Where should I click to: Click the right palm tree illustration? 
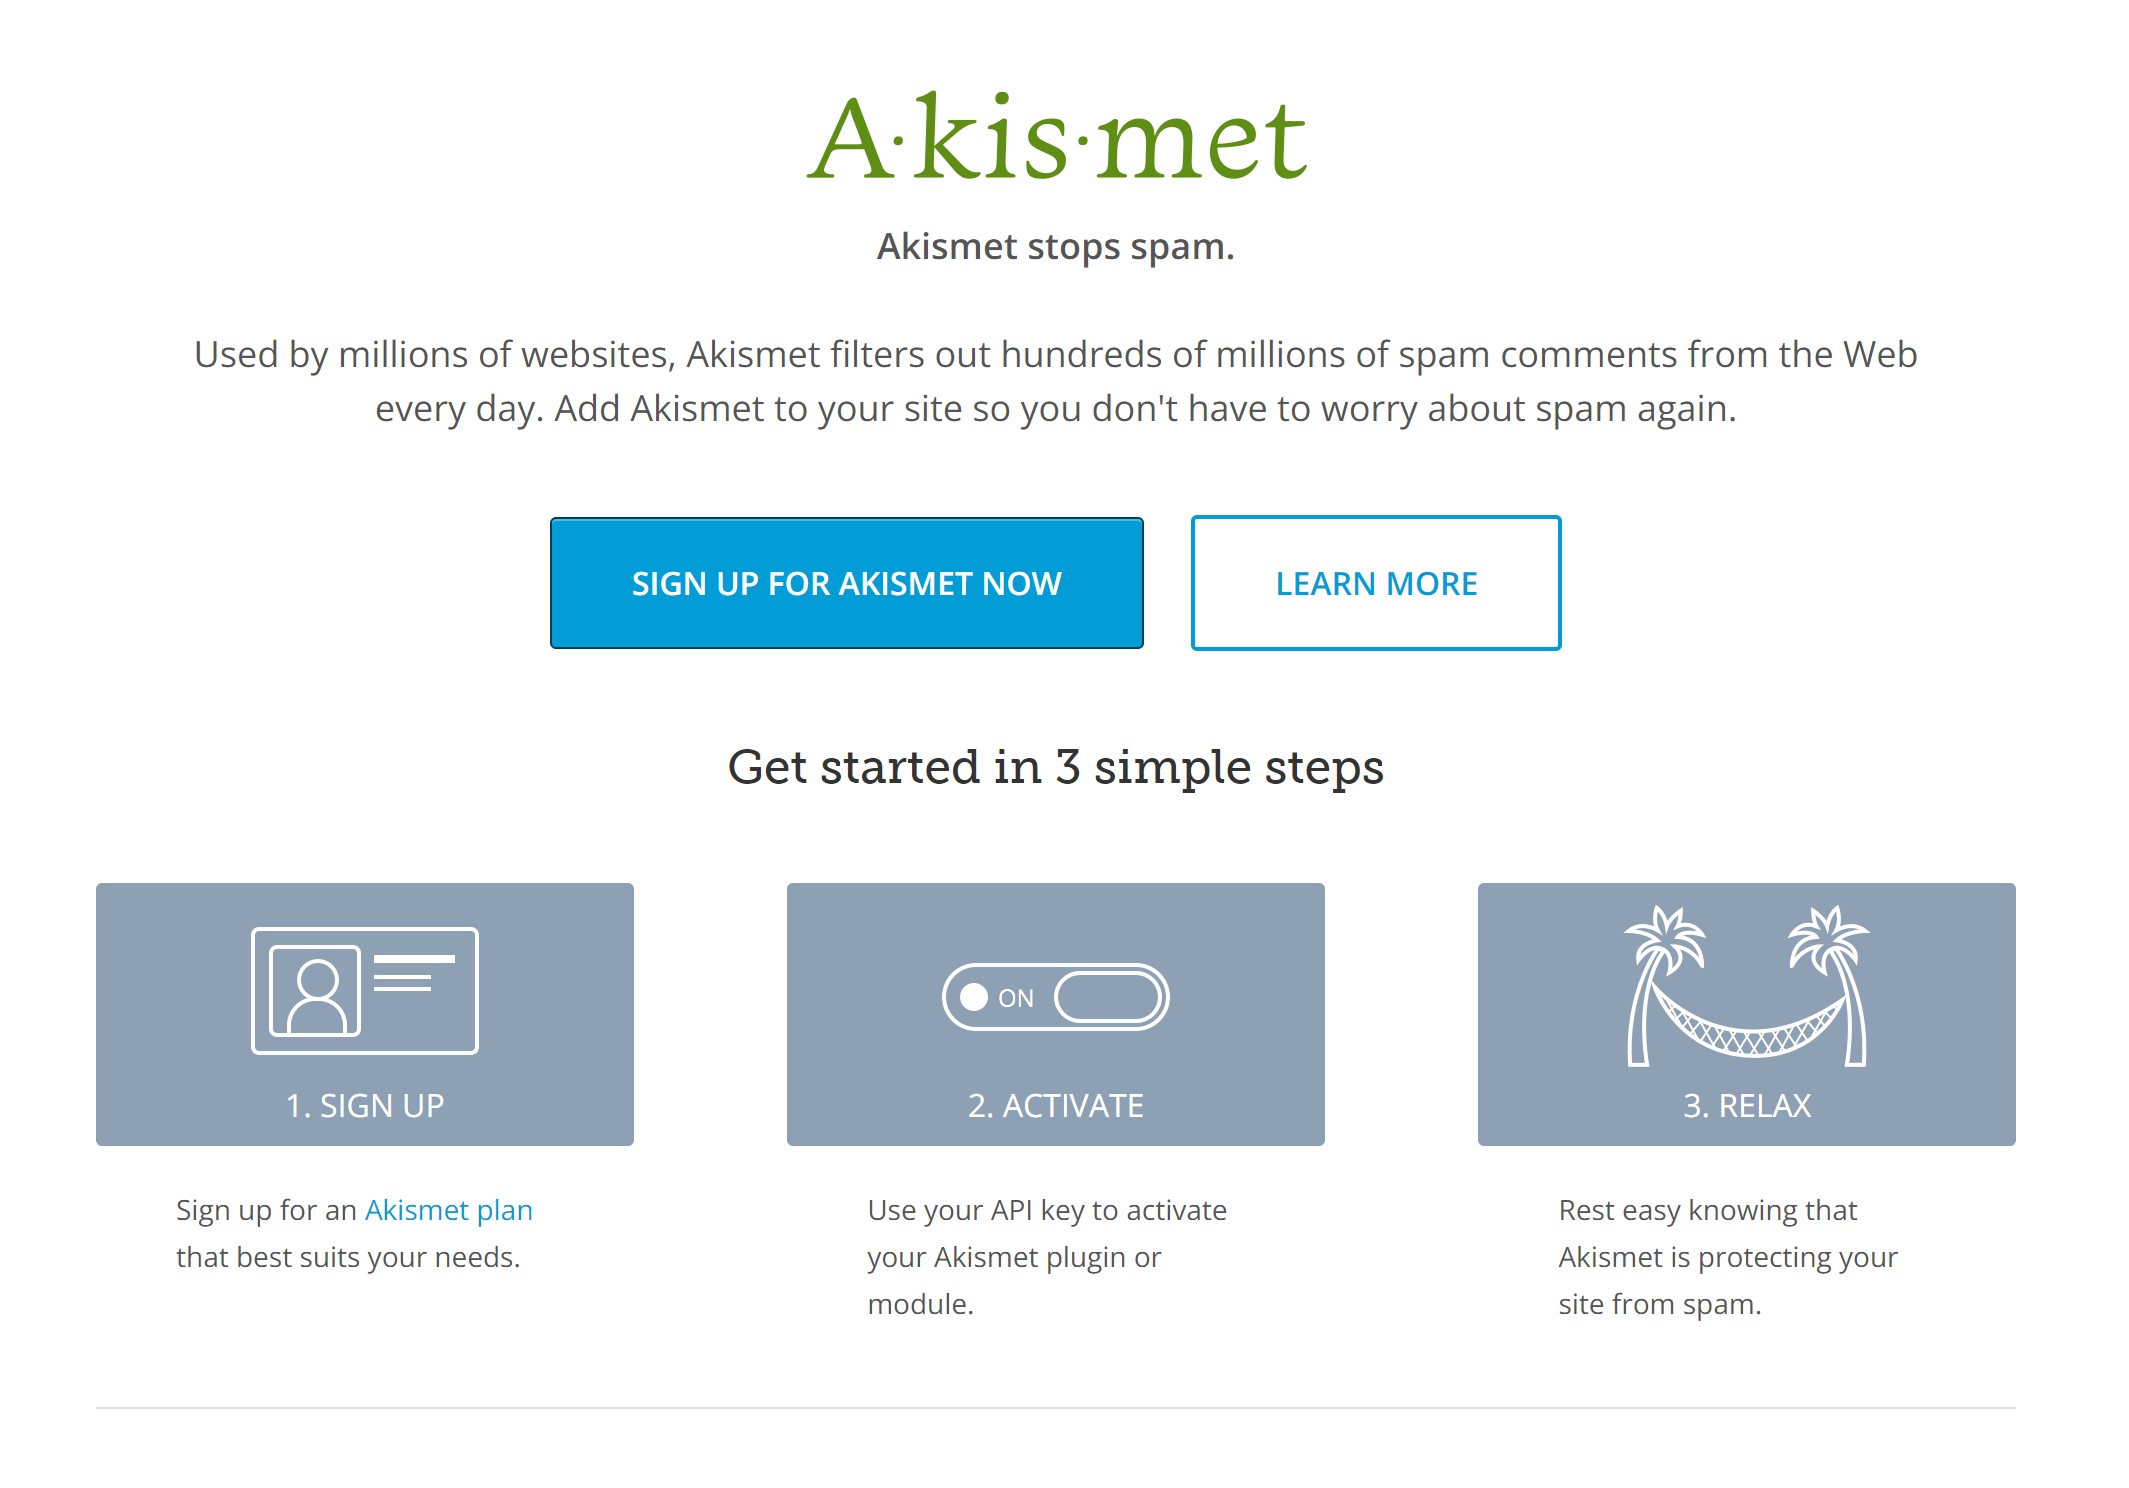1830,985
